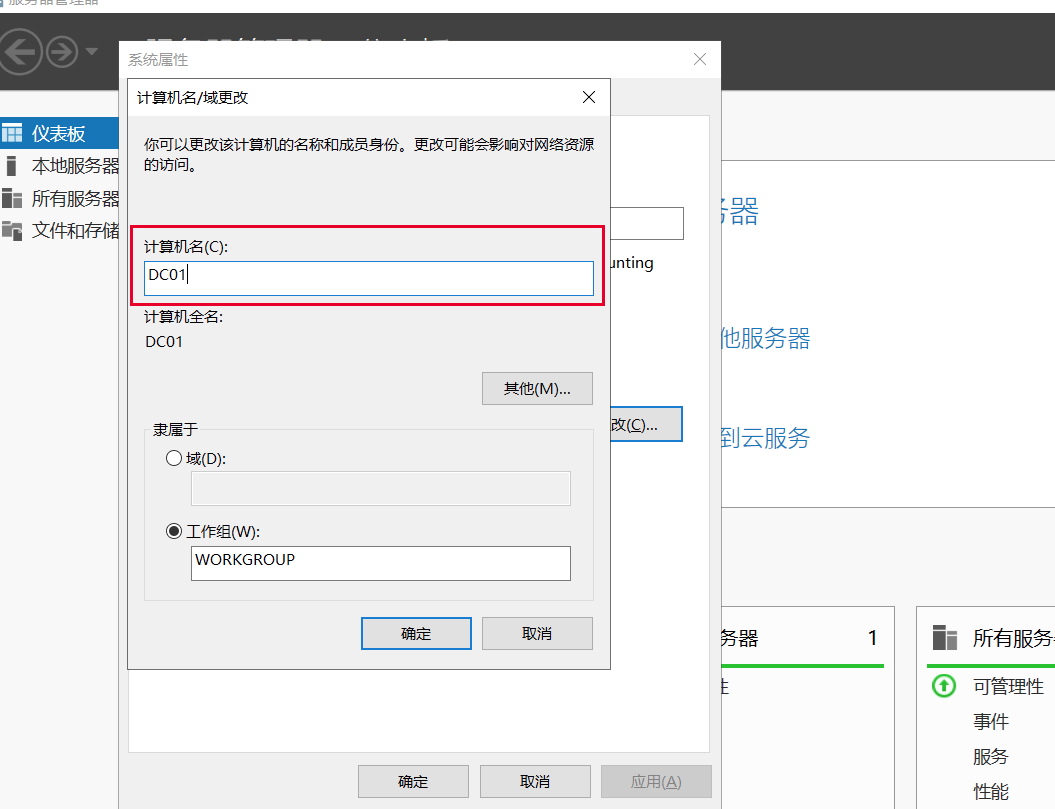Image resolution: width=1055 pixels, height=809 pixels.
Task: Click the 所有服务器 tile icon
Action: (x=945, y=638)
